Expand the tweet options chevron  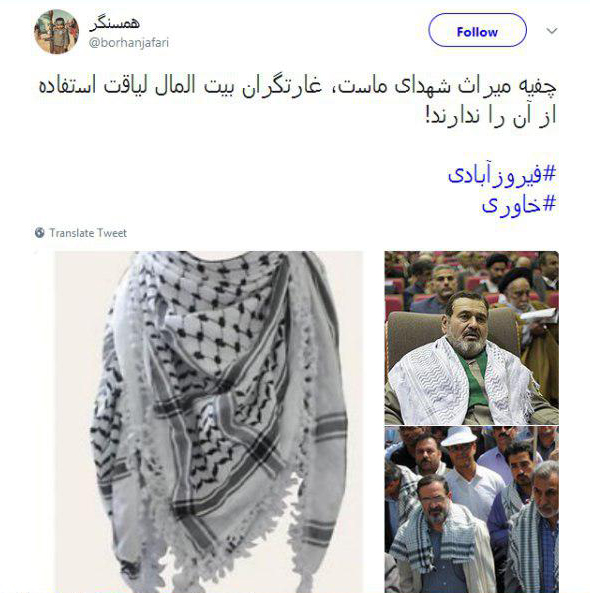(x=552, y=31)
